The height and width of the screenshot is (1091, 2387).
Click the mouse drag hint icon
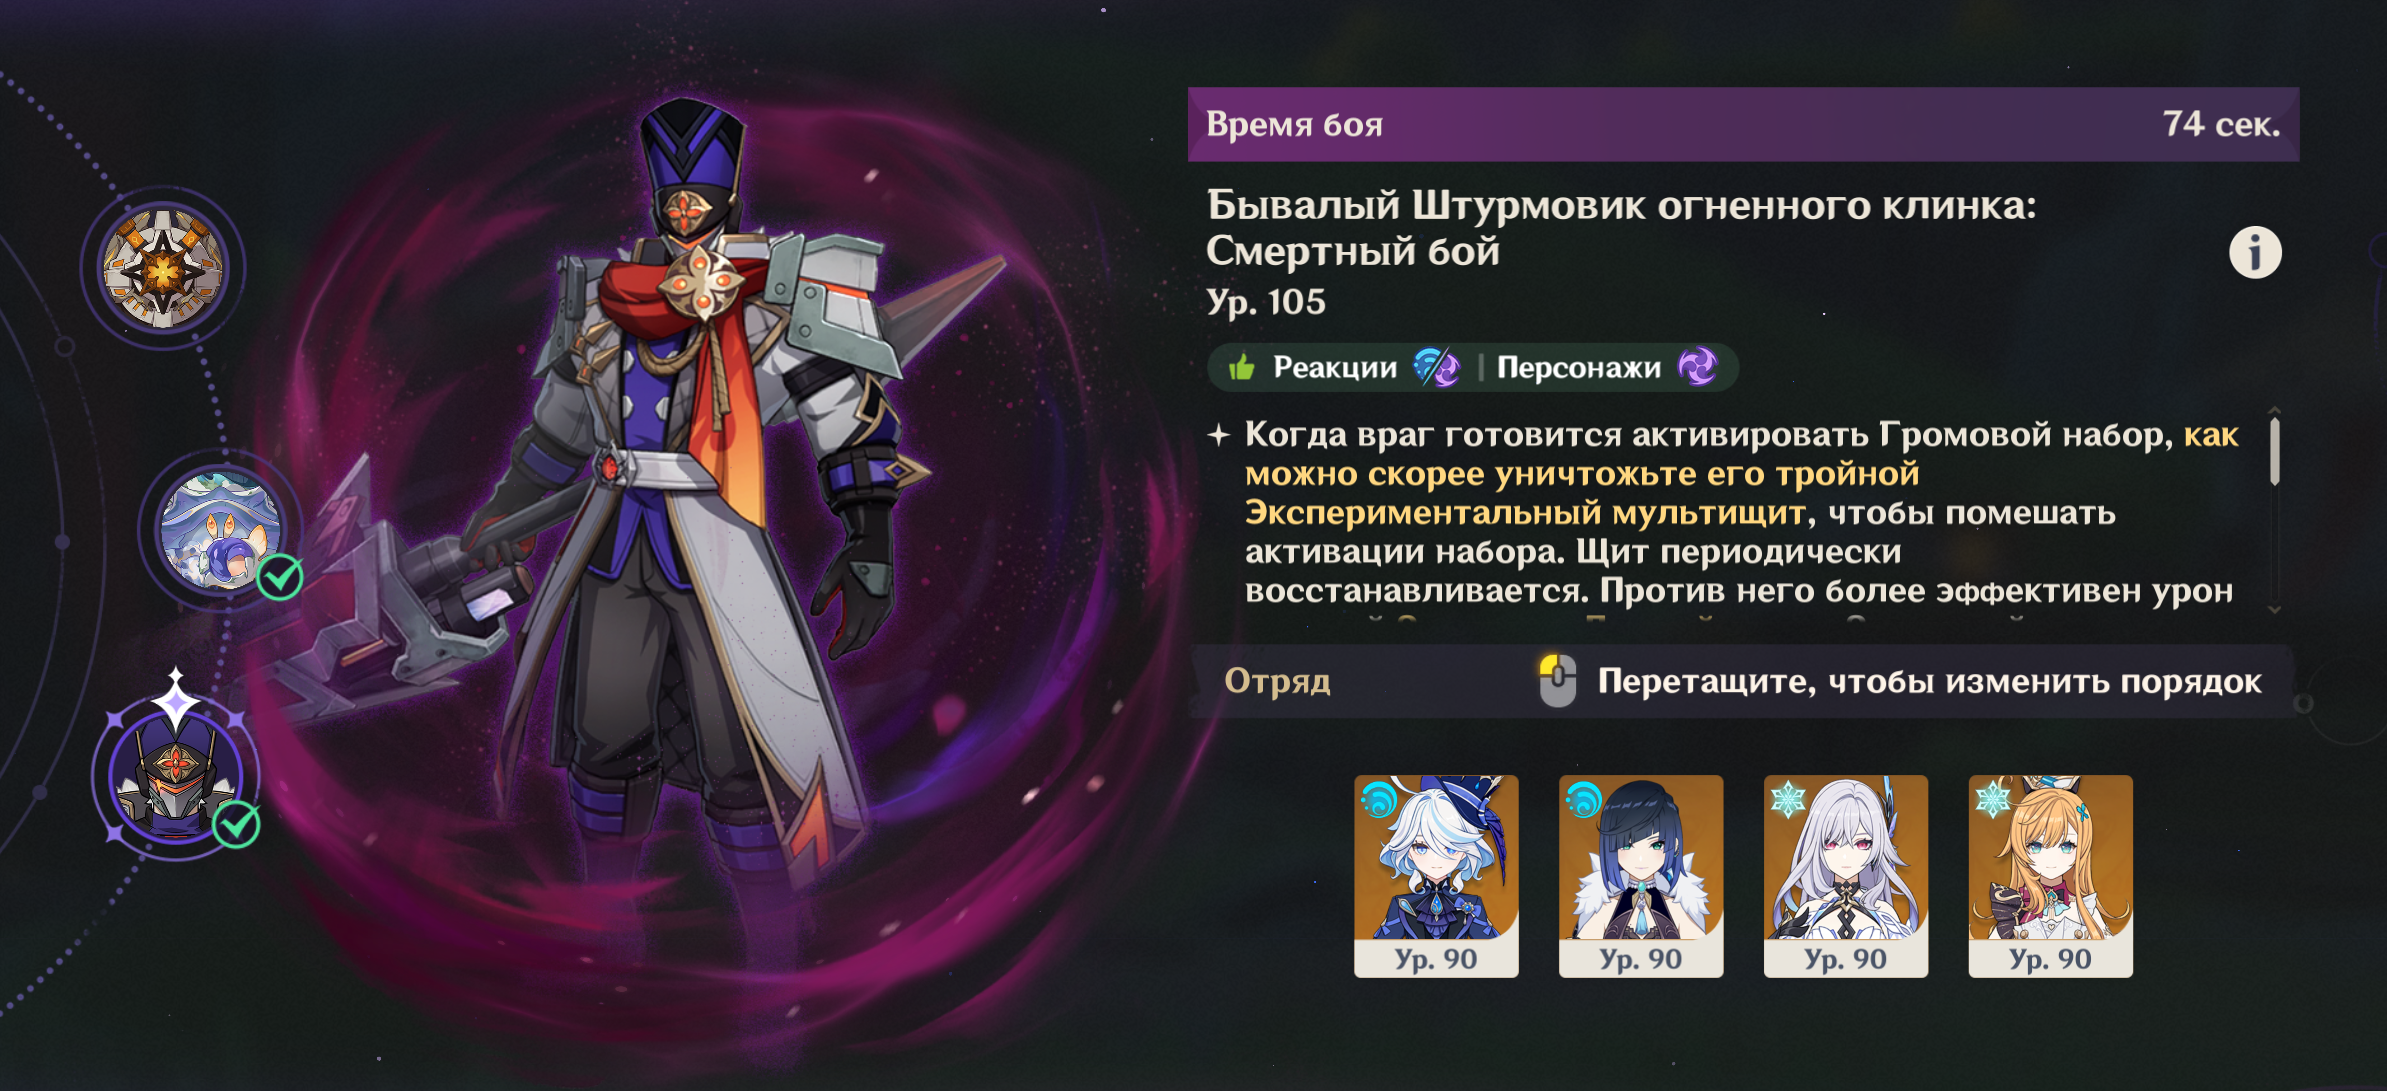[x=1557, y=681]
